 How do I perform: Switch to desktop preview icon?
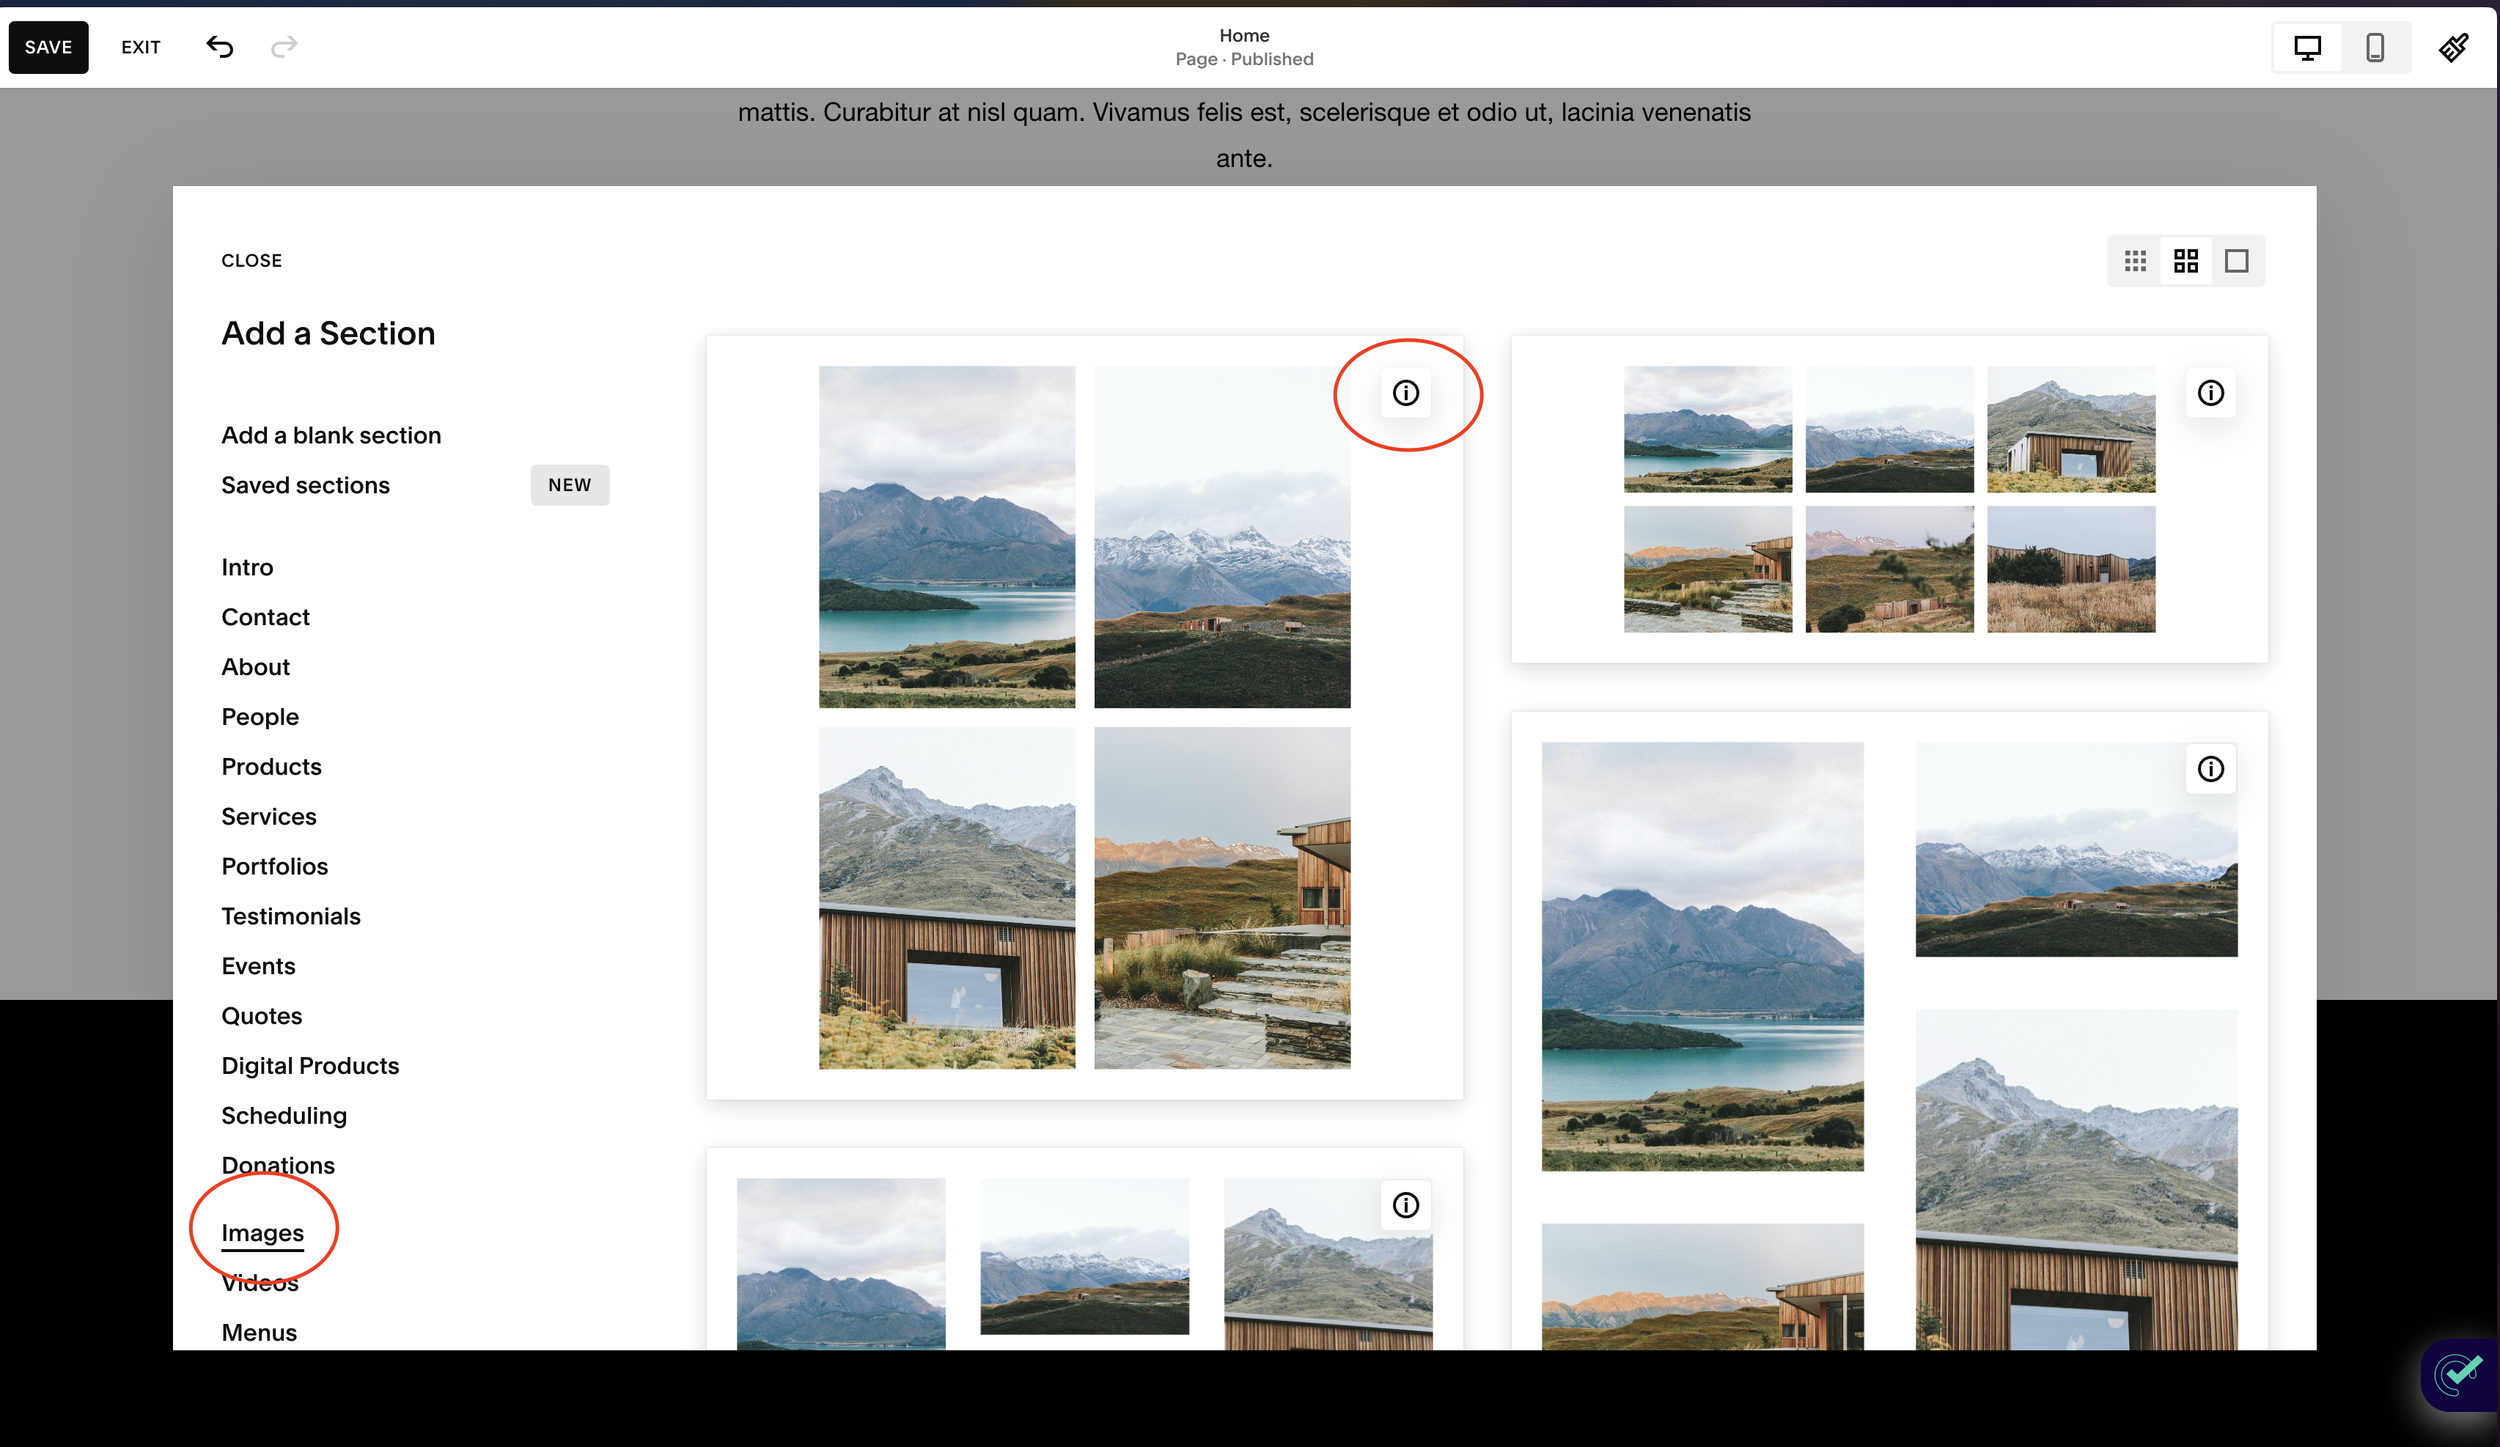pyautogui.click(x=2307, y=46)
